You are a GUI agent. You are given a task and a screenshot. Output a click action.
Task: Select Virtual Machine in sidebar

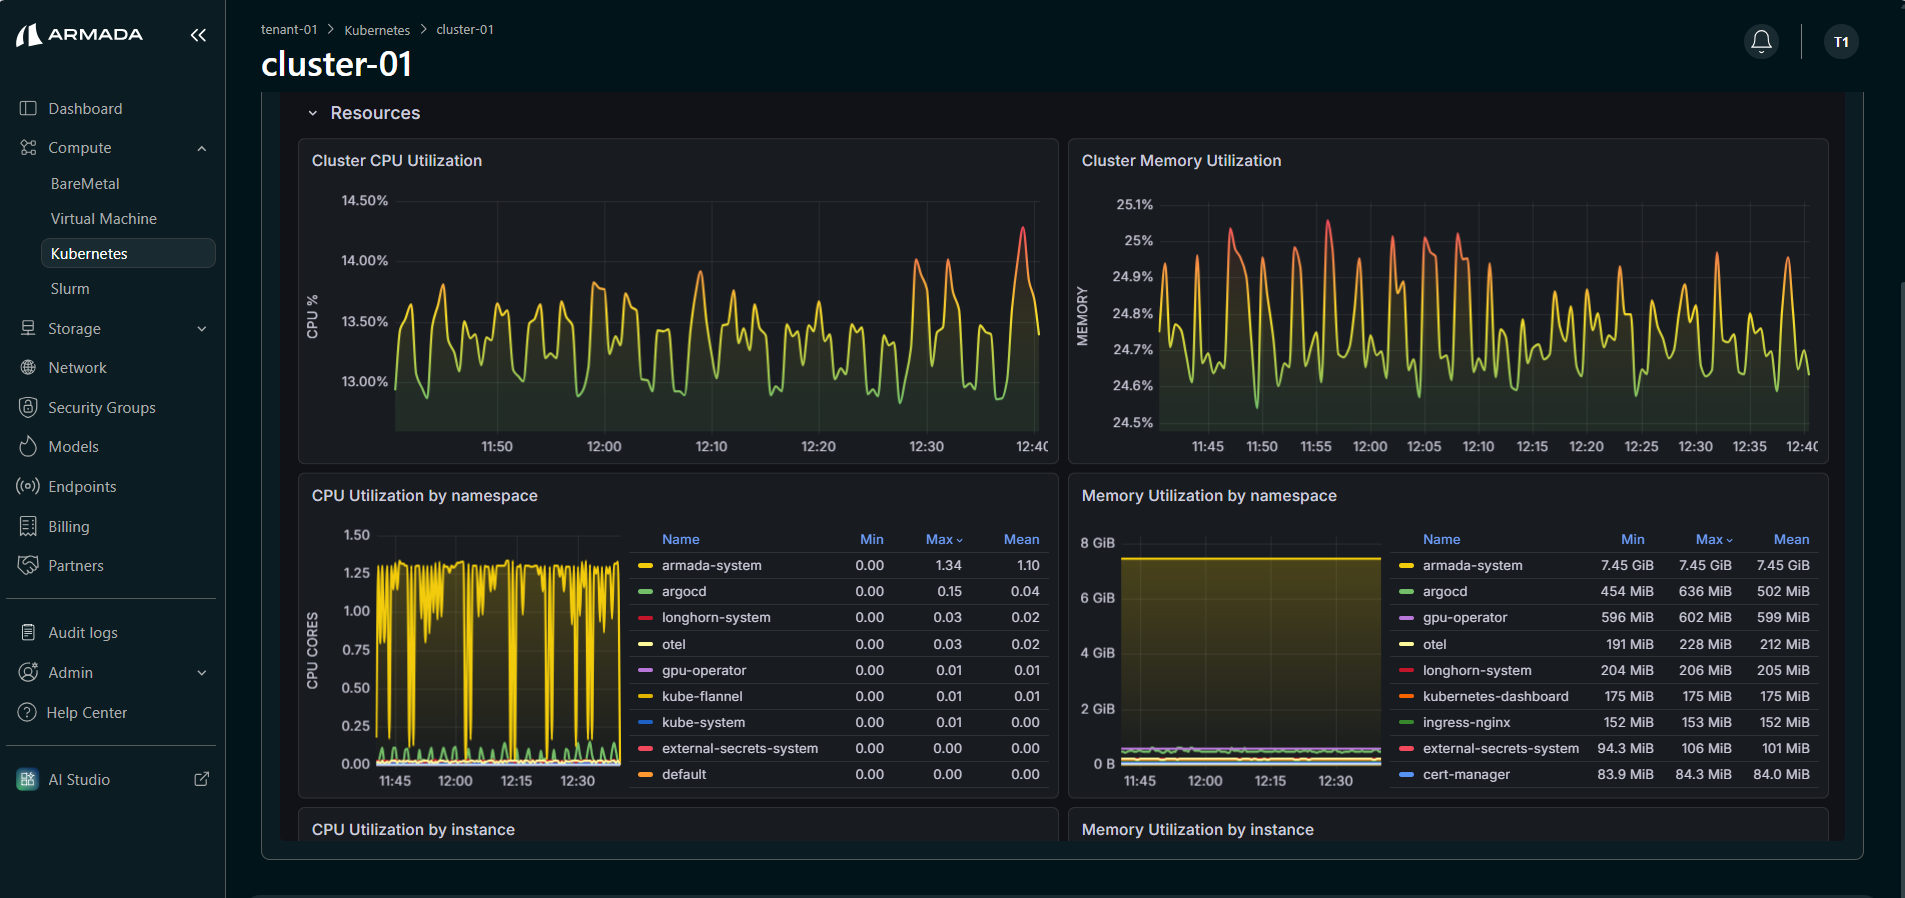[104, 218]
